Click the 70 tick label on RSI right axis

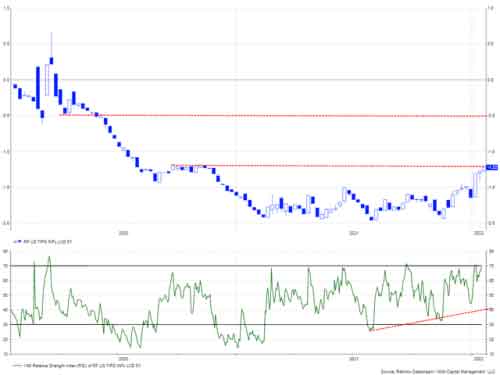491,266
